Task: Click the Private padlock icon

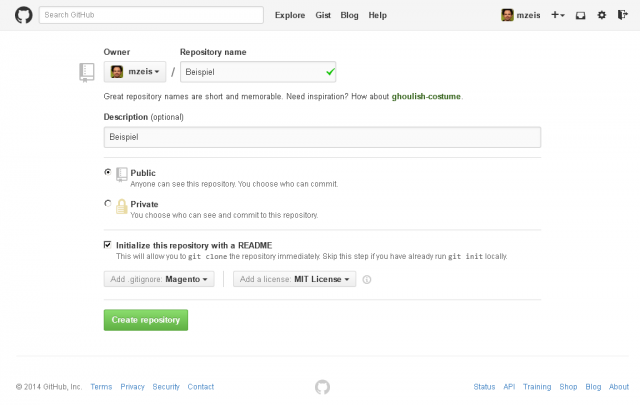Action: (122, 206)
